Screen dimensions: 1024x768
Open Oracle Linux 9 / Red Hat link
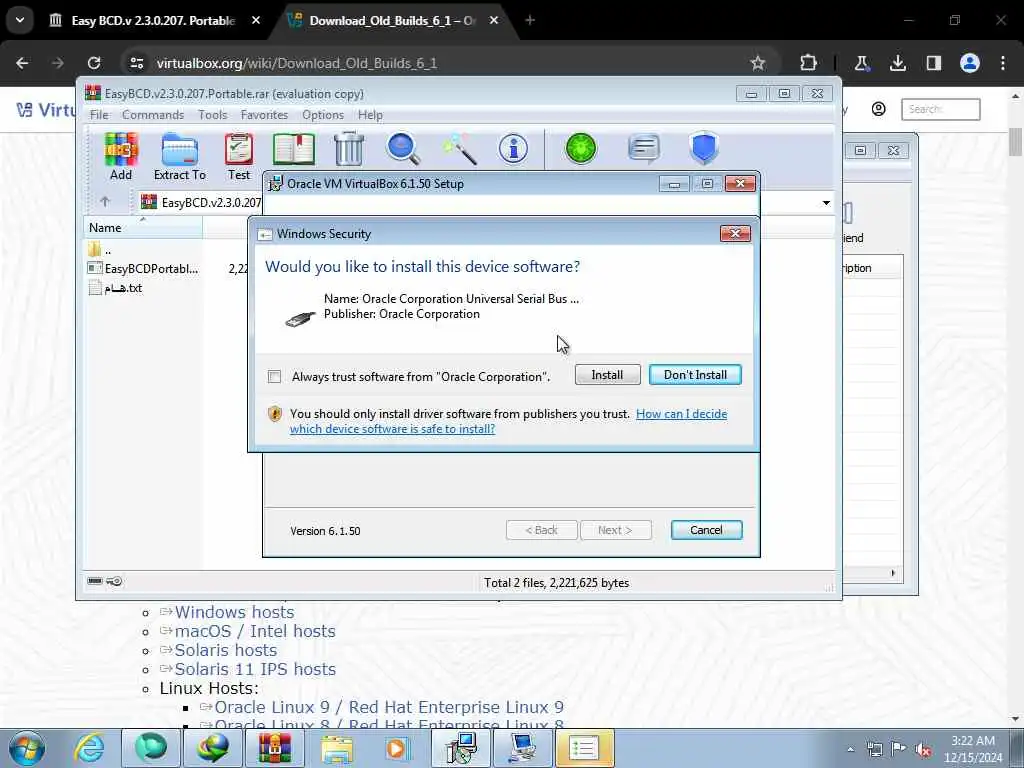(389, 707)
